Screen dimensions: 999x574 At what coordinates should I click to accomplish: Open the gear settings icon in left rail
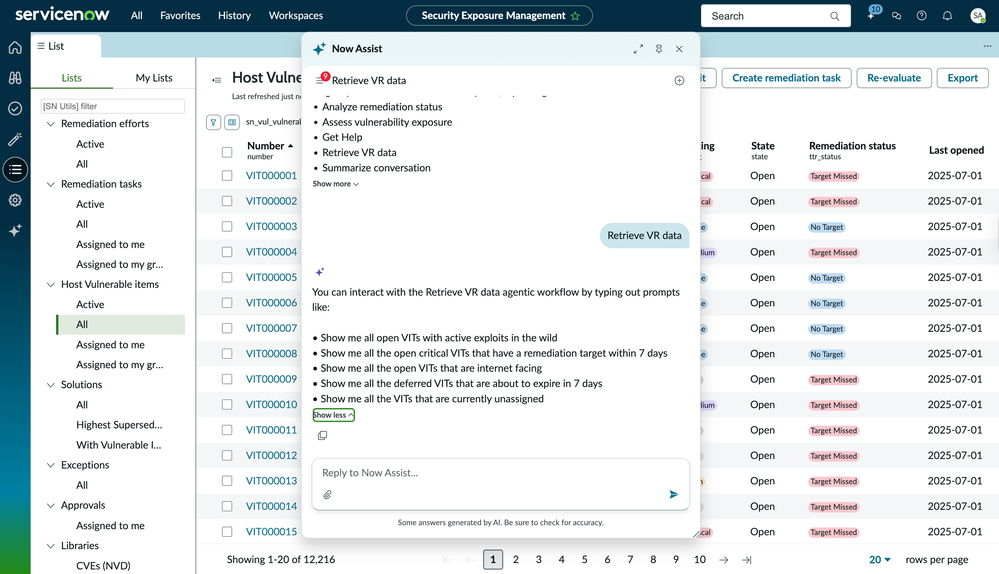coord(15,200)
